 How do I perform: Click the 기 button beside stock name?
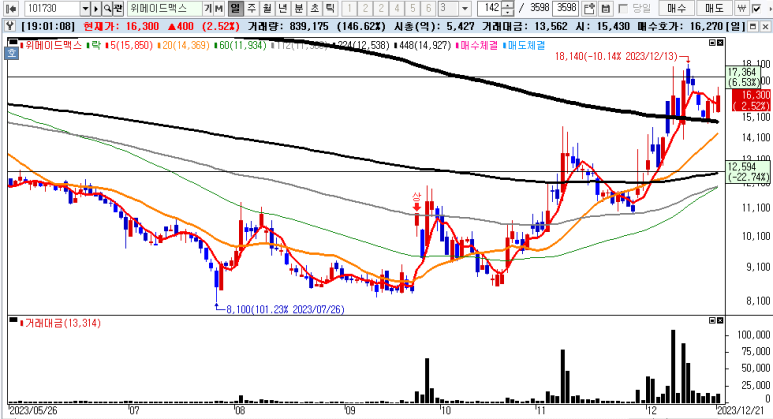(208, 8)
